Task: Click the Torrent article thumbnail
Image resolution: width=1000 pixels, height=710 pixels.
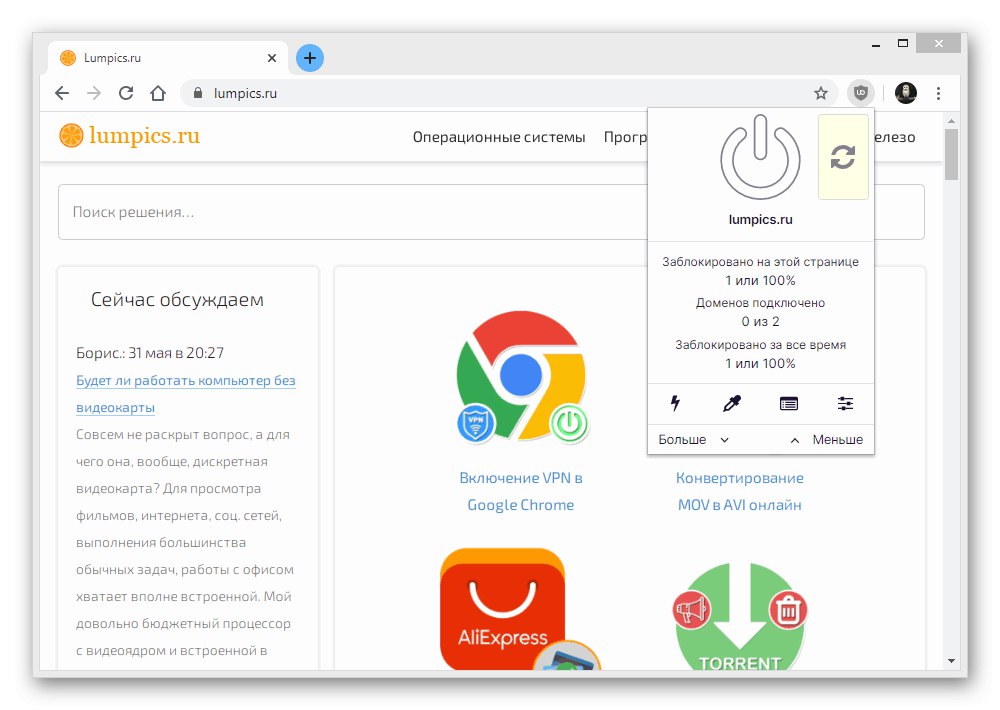Action: coord(740,616)
